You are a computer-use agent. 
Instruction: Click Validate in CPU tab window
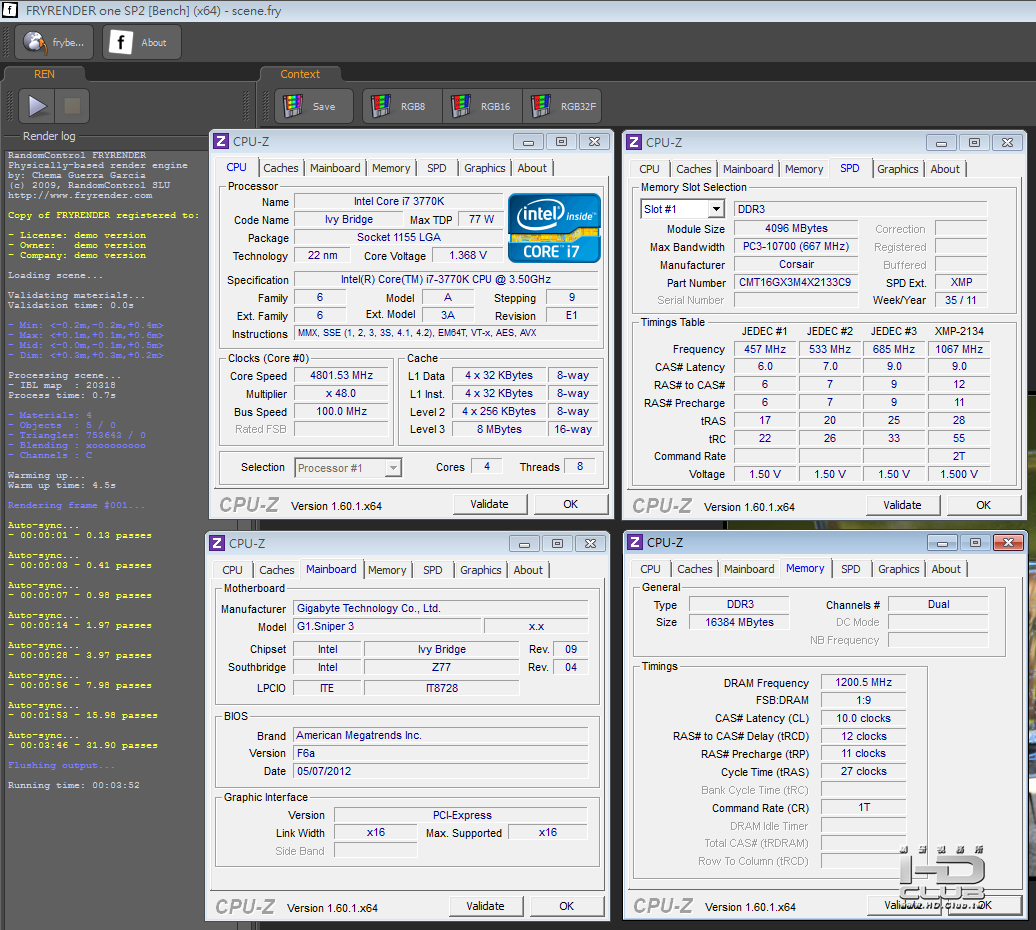coord(490,504)
